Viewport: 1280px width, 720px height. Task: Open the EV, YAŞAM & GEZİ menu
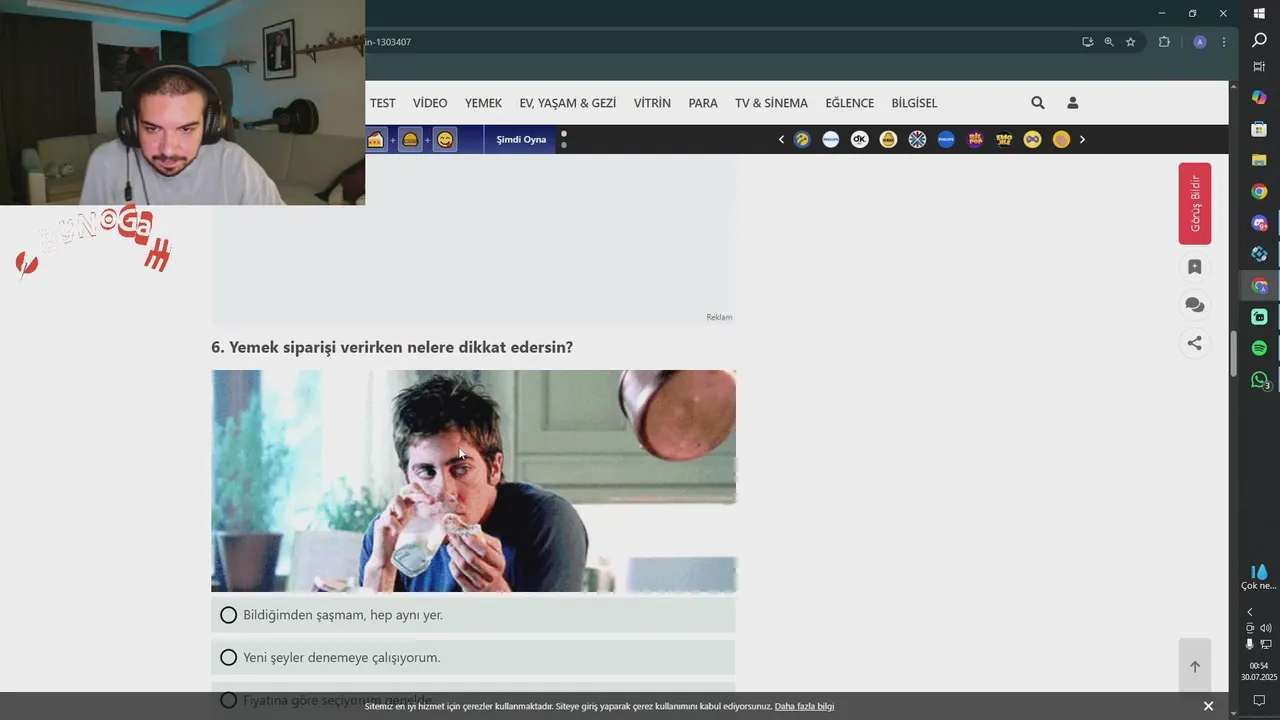click(x=568, y=103)
